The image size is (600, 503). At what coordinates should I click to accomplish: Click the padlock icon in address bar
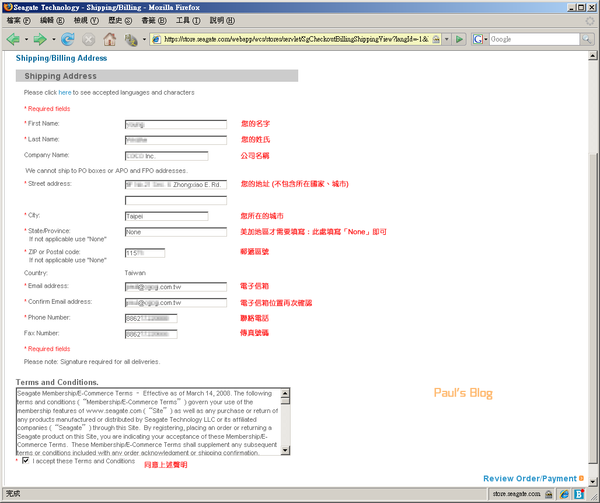(x=435, y=39)
